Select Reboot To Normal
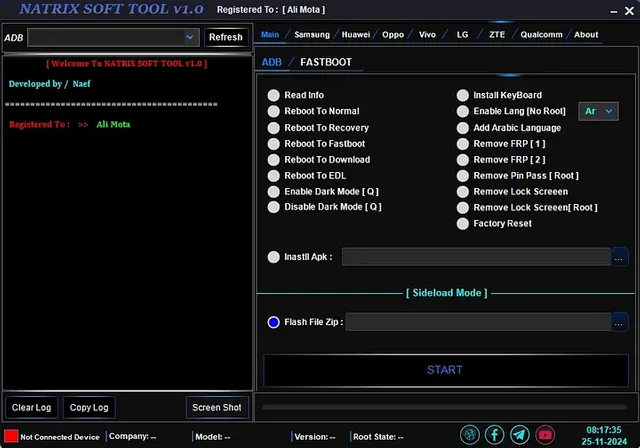 (273, 111)
